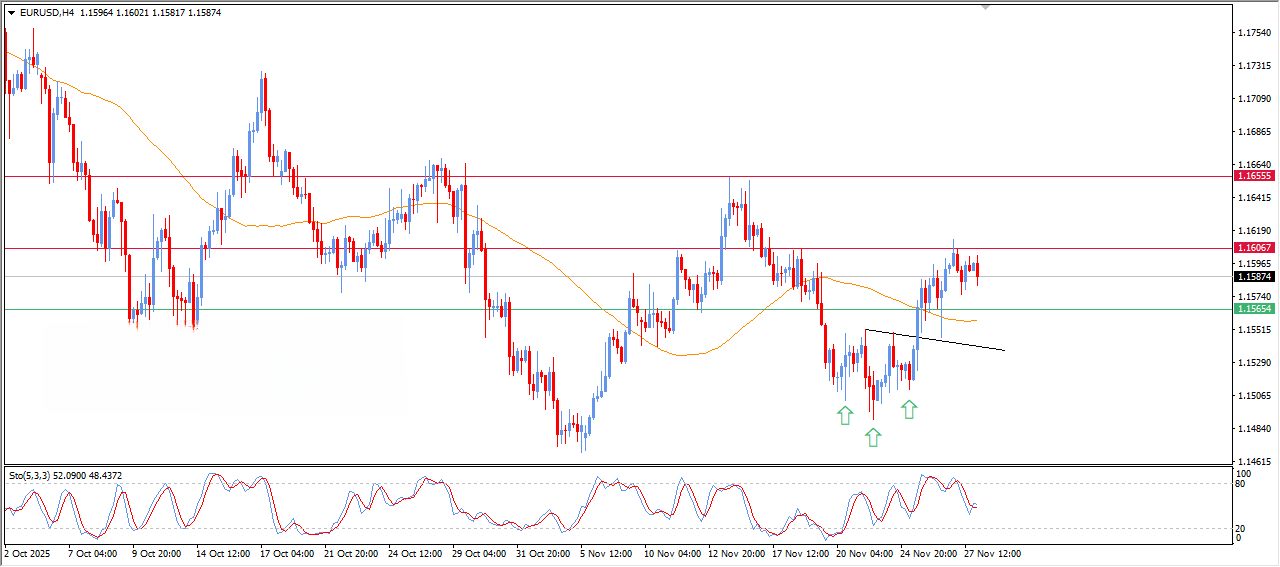Select the lowest middle green up arrow
Image resolution: width=1280 pixels, height=567 pixels.
873,436
